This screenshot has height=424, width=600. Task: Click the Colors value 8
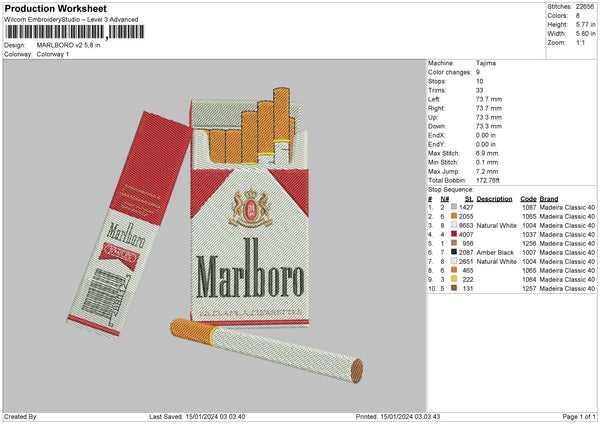pos(578,16)
